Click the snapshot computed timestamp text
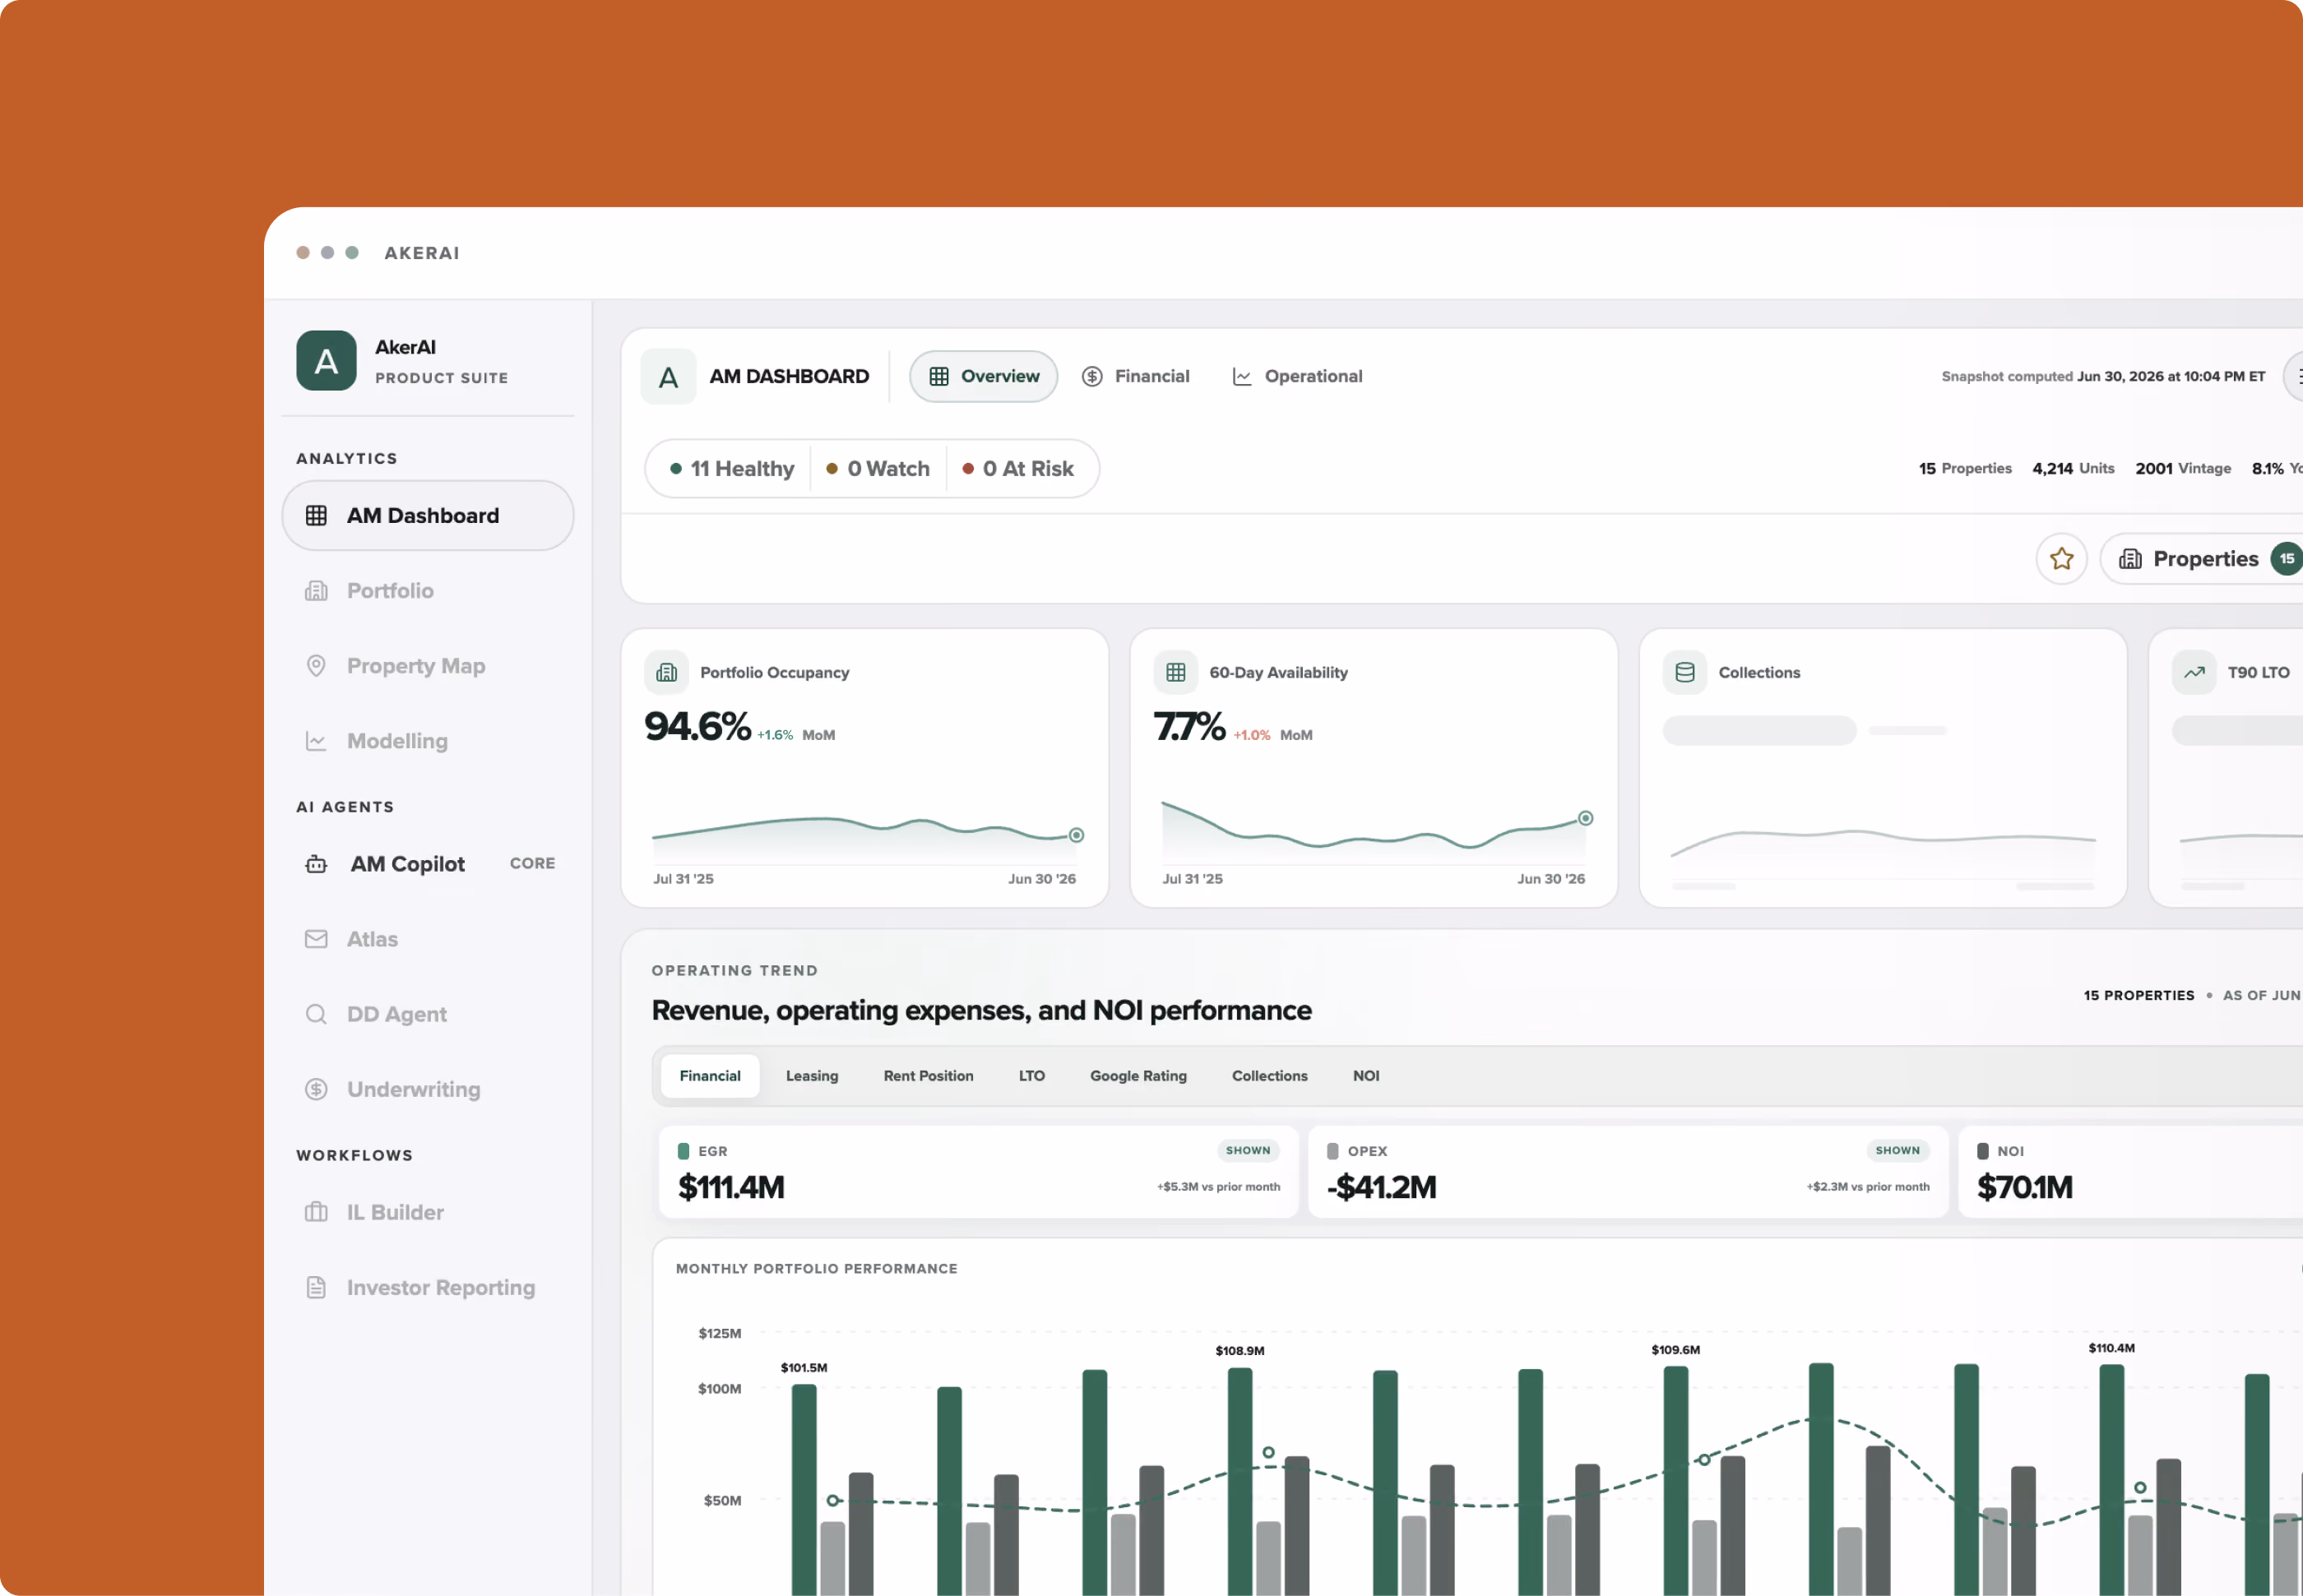 (2102, 377)
